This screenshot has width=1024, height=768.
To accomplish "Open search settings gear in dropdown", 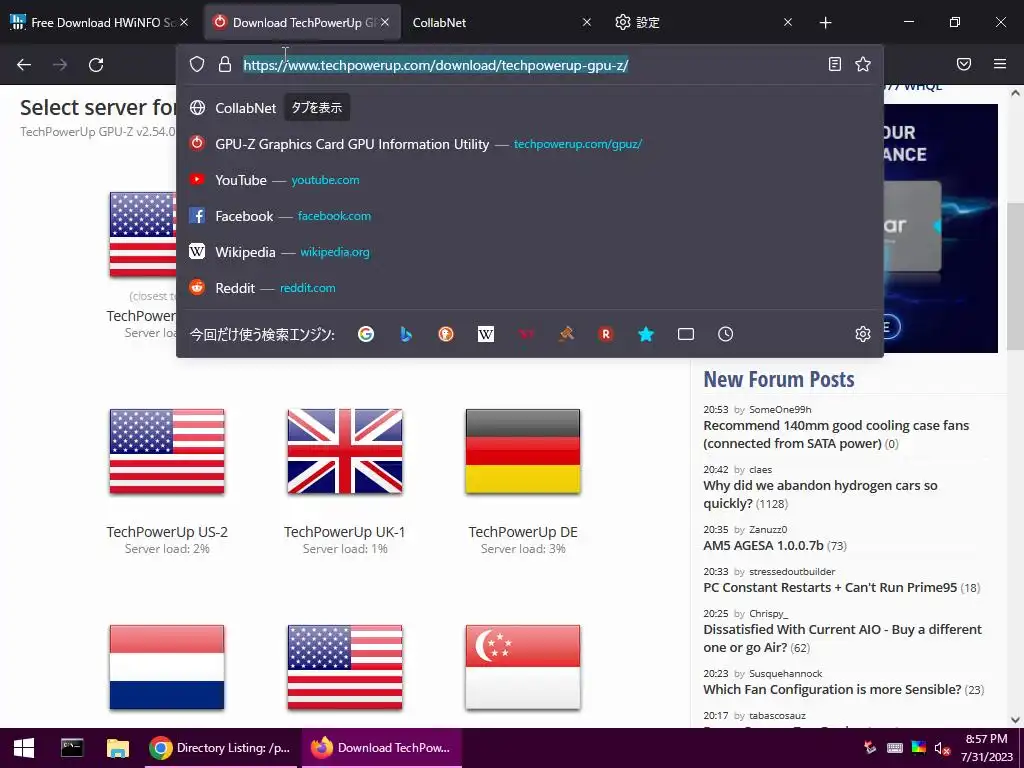I will coord(863,334).
